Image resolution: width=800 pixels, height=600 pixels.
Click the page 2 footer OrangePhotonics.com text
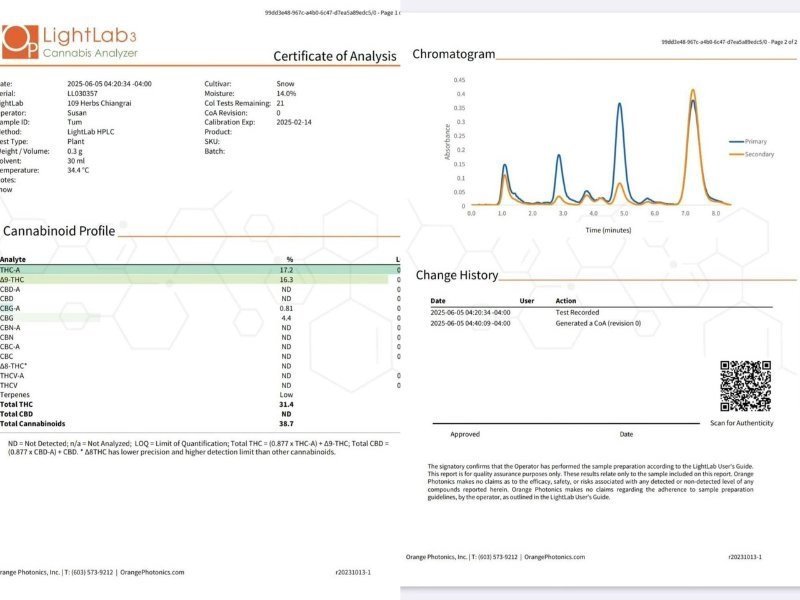tap(555, 557)
